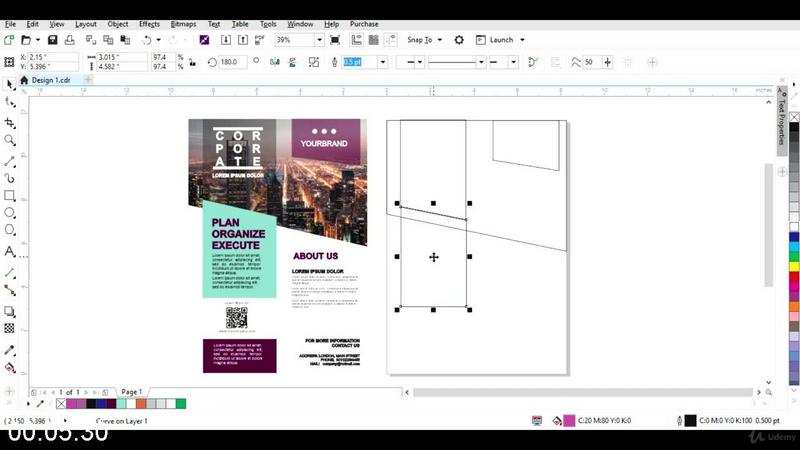Open the Snap To dropdown
This screenshot has width=800, height=450.
tap(424, 40)
